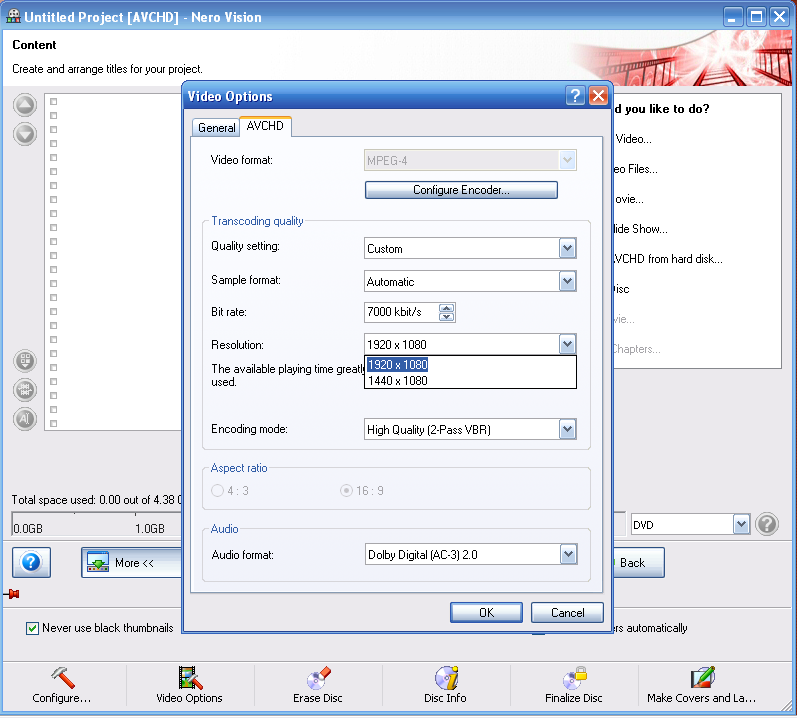Click the third gray round button icon
This screenshot has width=797, height=718.
25,360
